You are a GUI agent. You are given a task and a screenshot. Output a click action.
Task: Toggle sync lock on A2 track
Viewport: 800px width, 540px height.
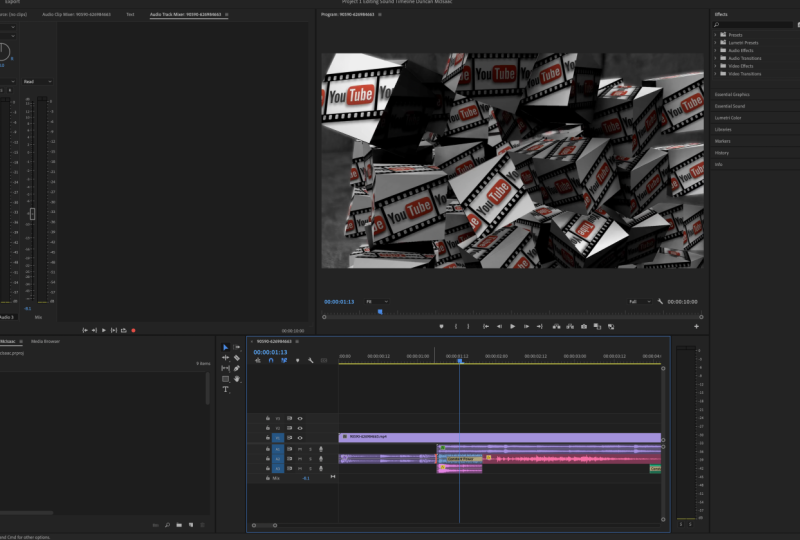289,459
